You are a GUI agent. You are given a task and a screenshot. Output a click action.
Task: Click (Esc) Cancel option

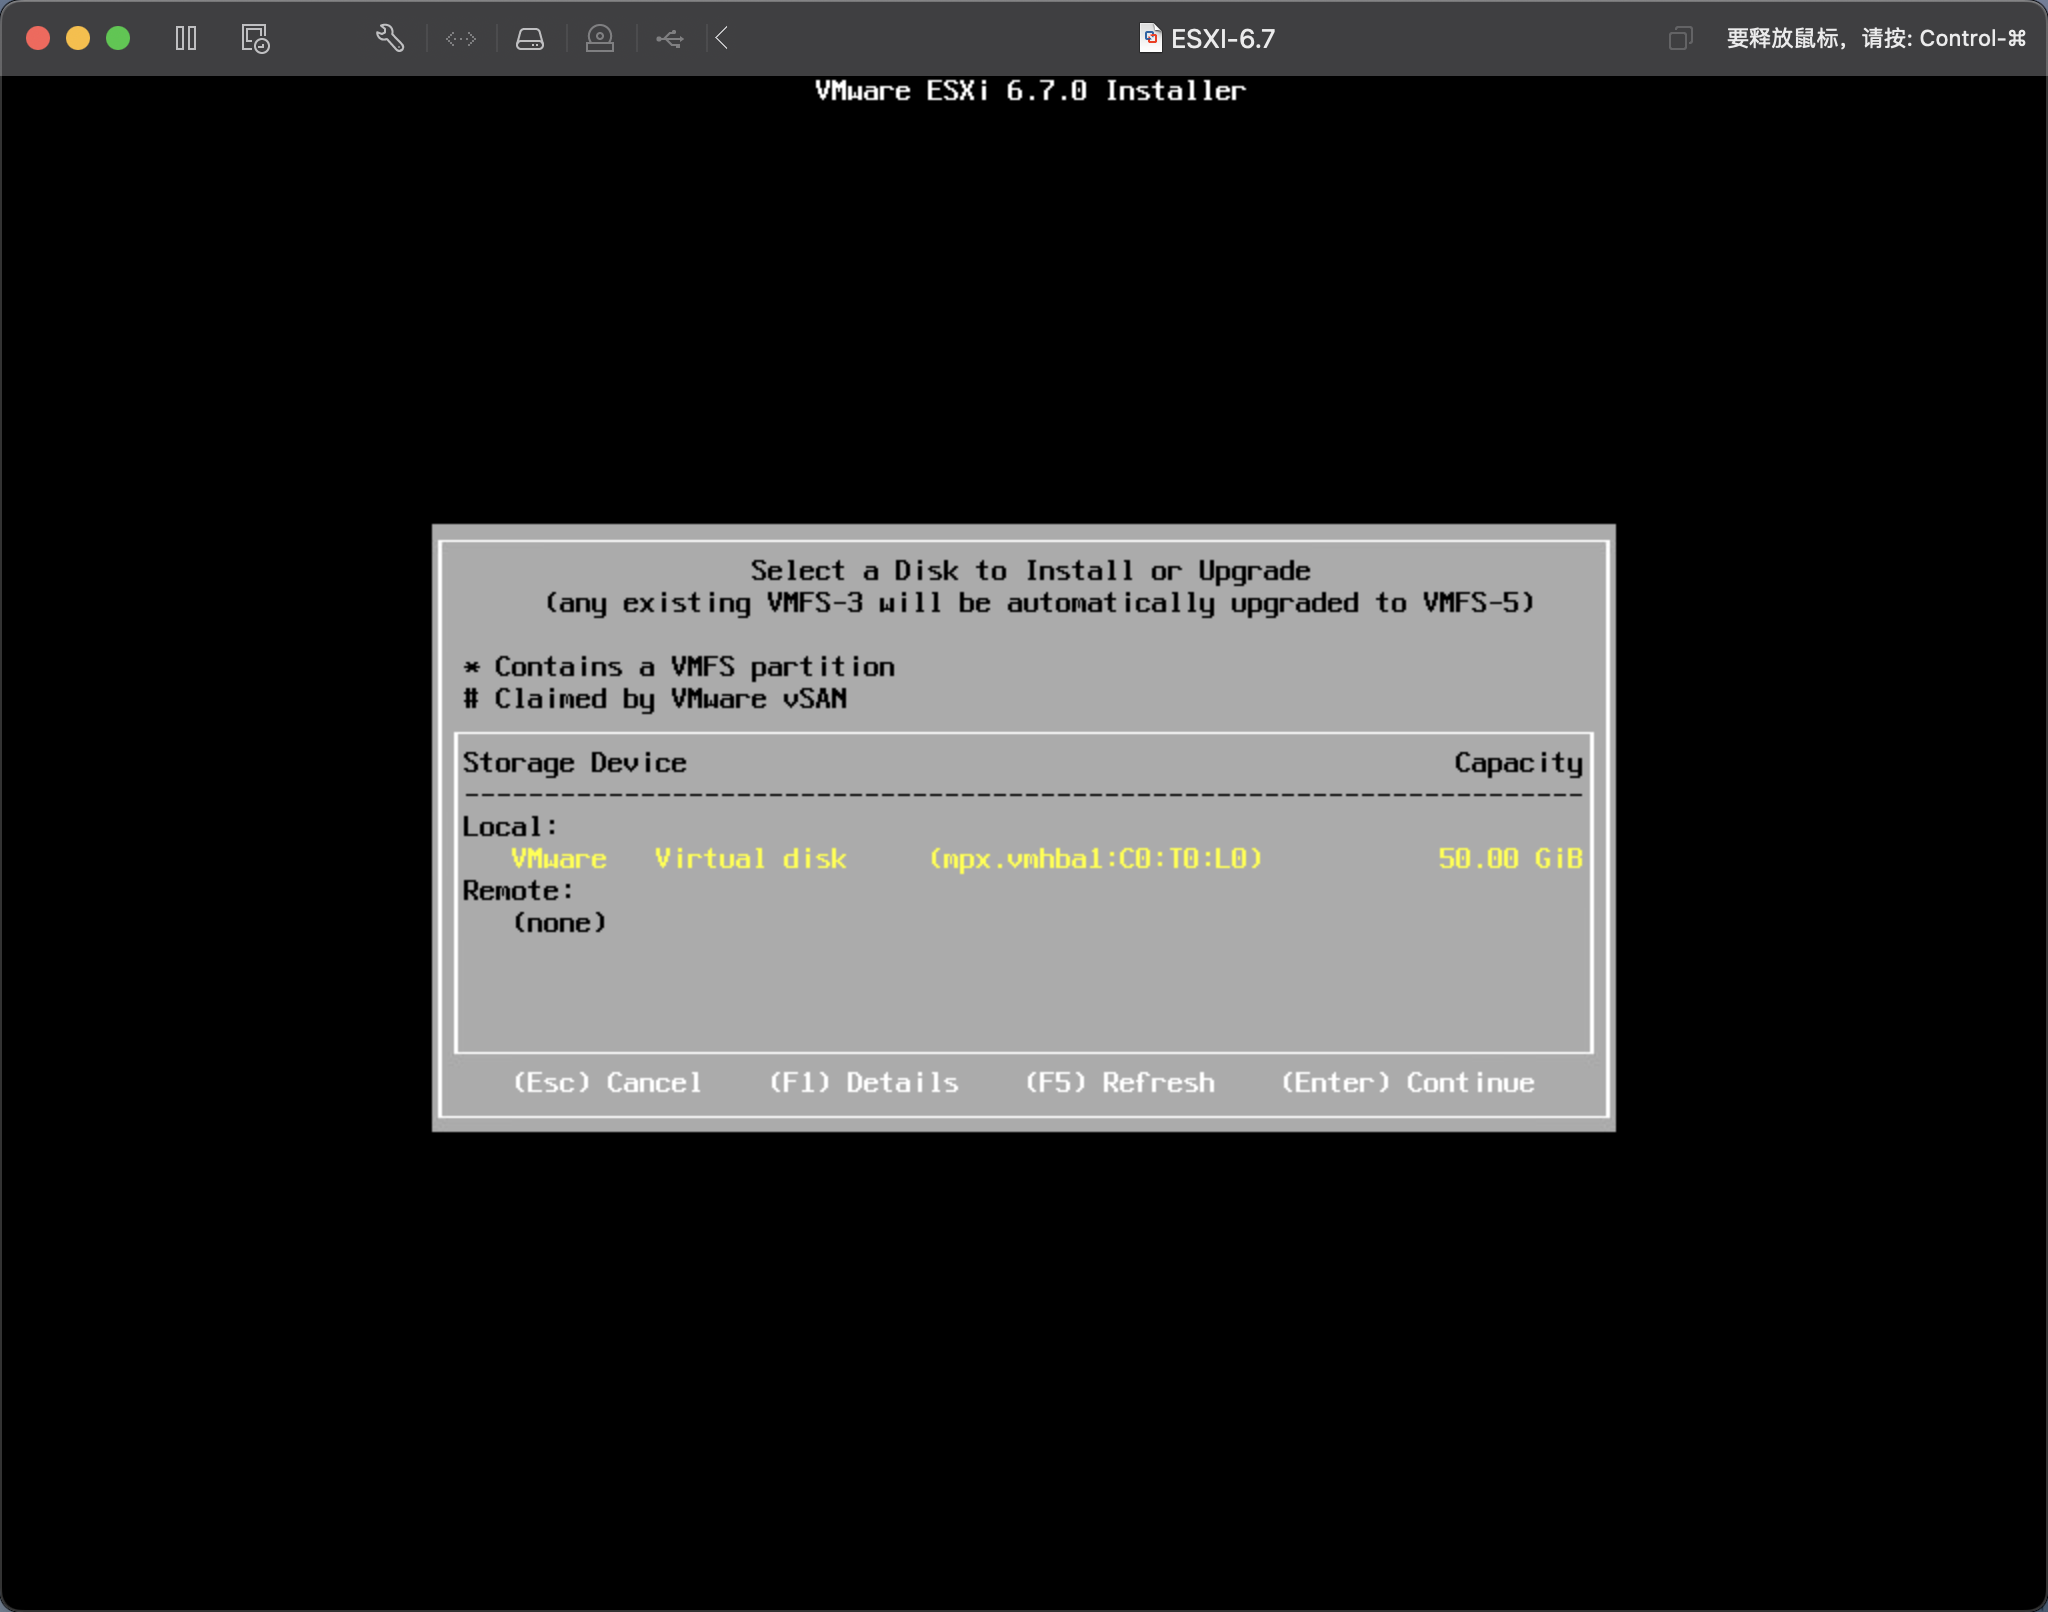607,1083
